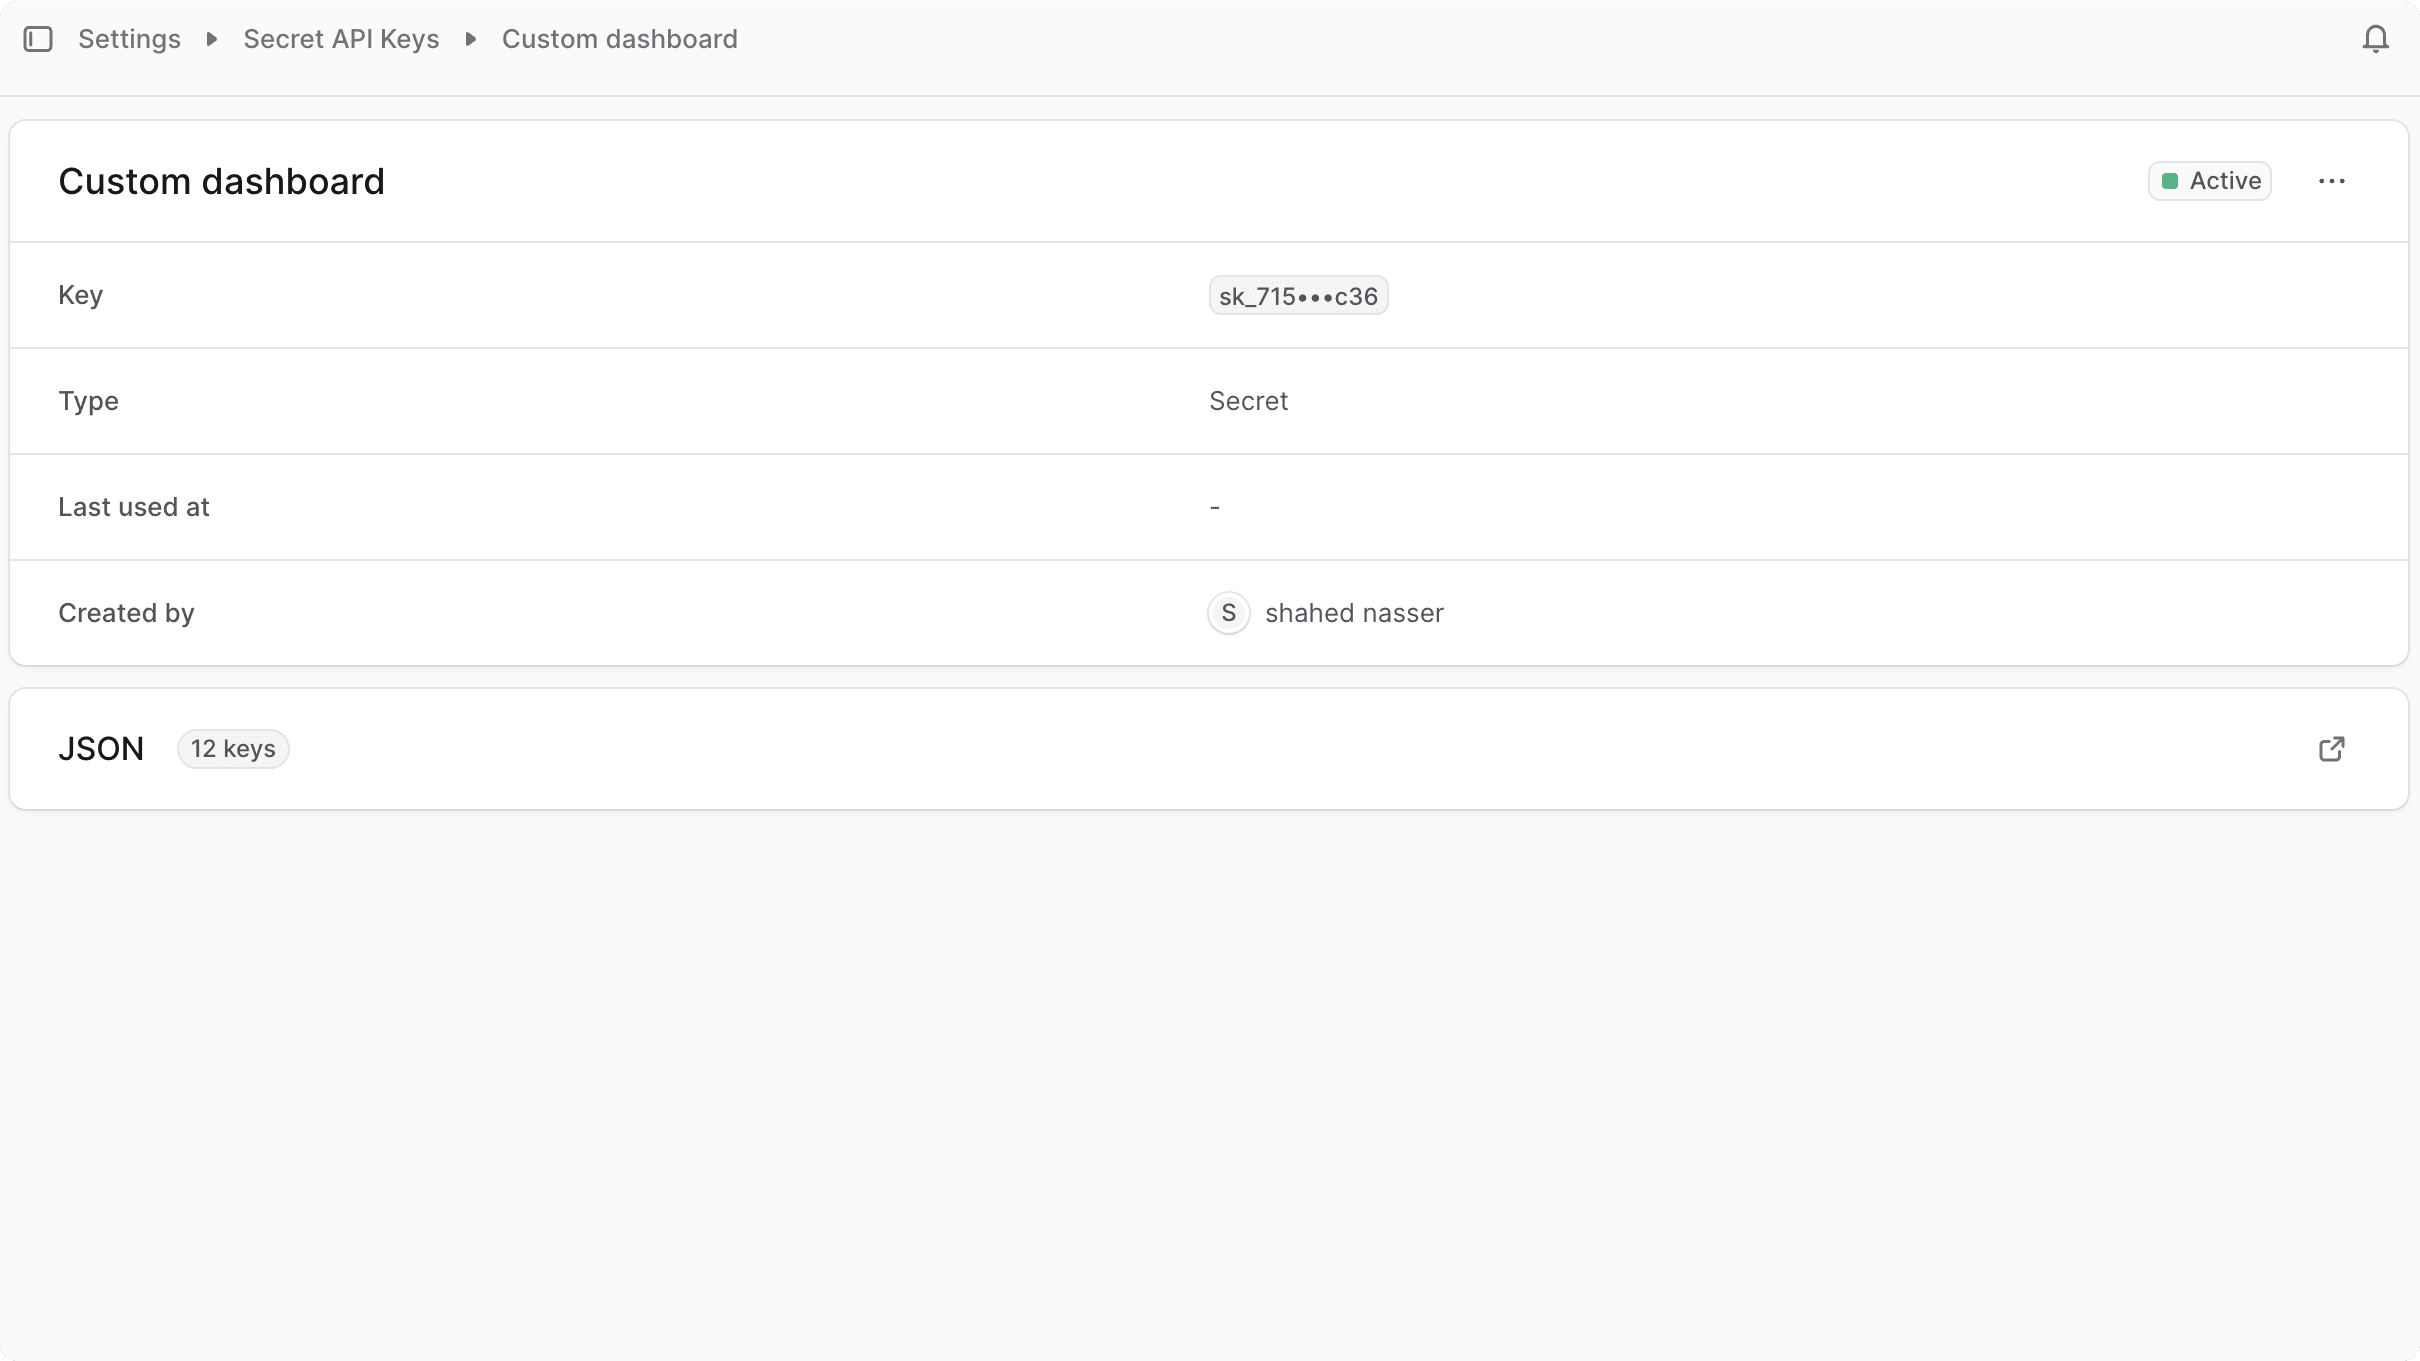Open the JSON viewer via external link icon

point(2333,748)
